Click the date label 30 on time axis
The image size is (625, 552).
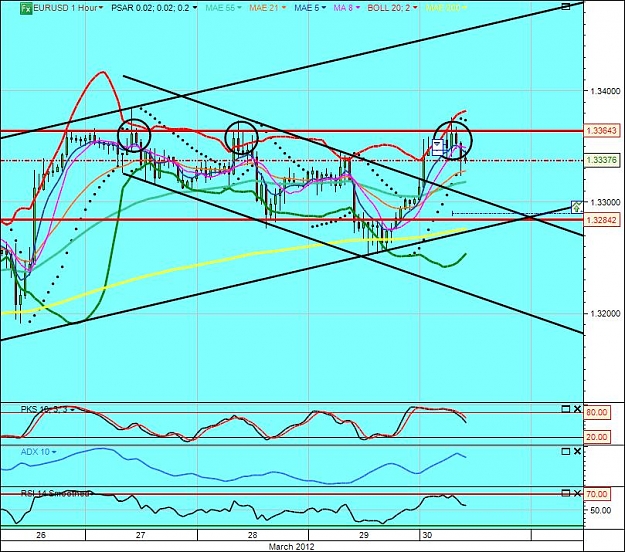tap(427, 535)
